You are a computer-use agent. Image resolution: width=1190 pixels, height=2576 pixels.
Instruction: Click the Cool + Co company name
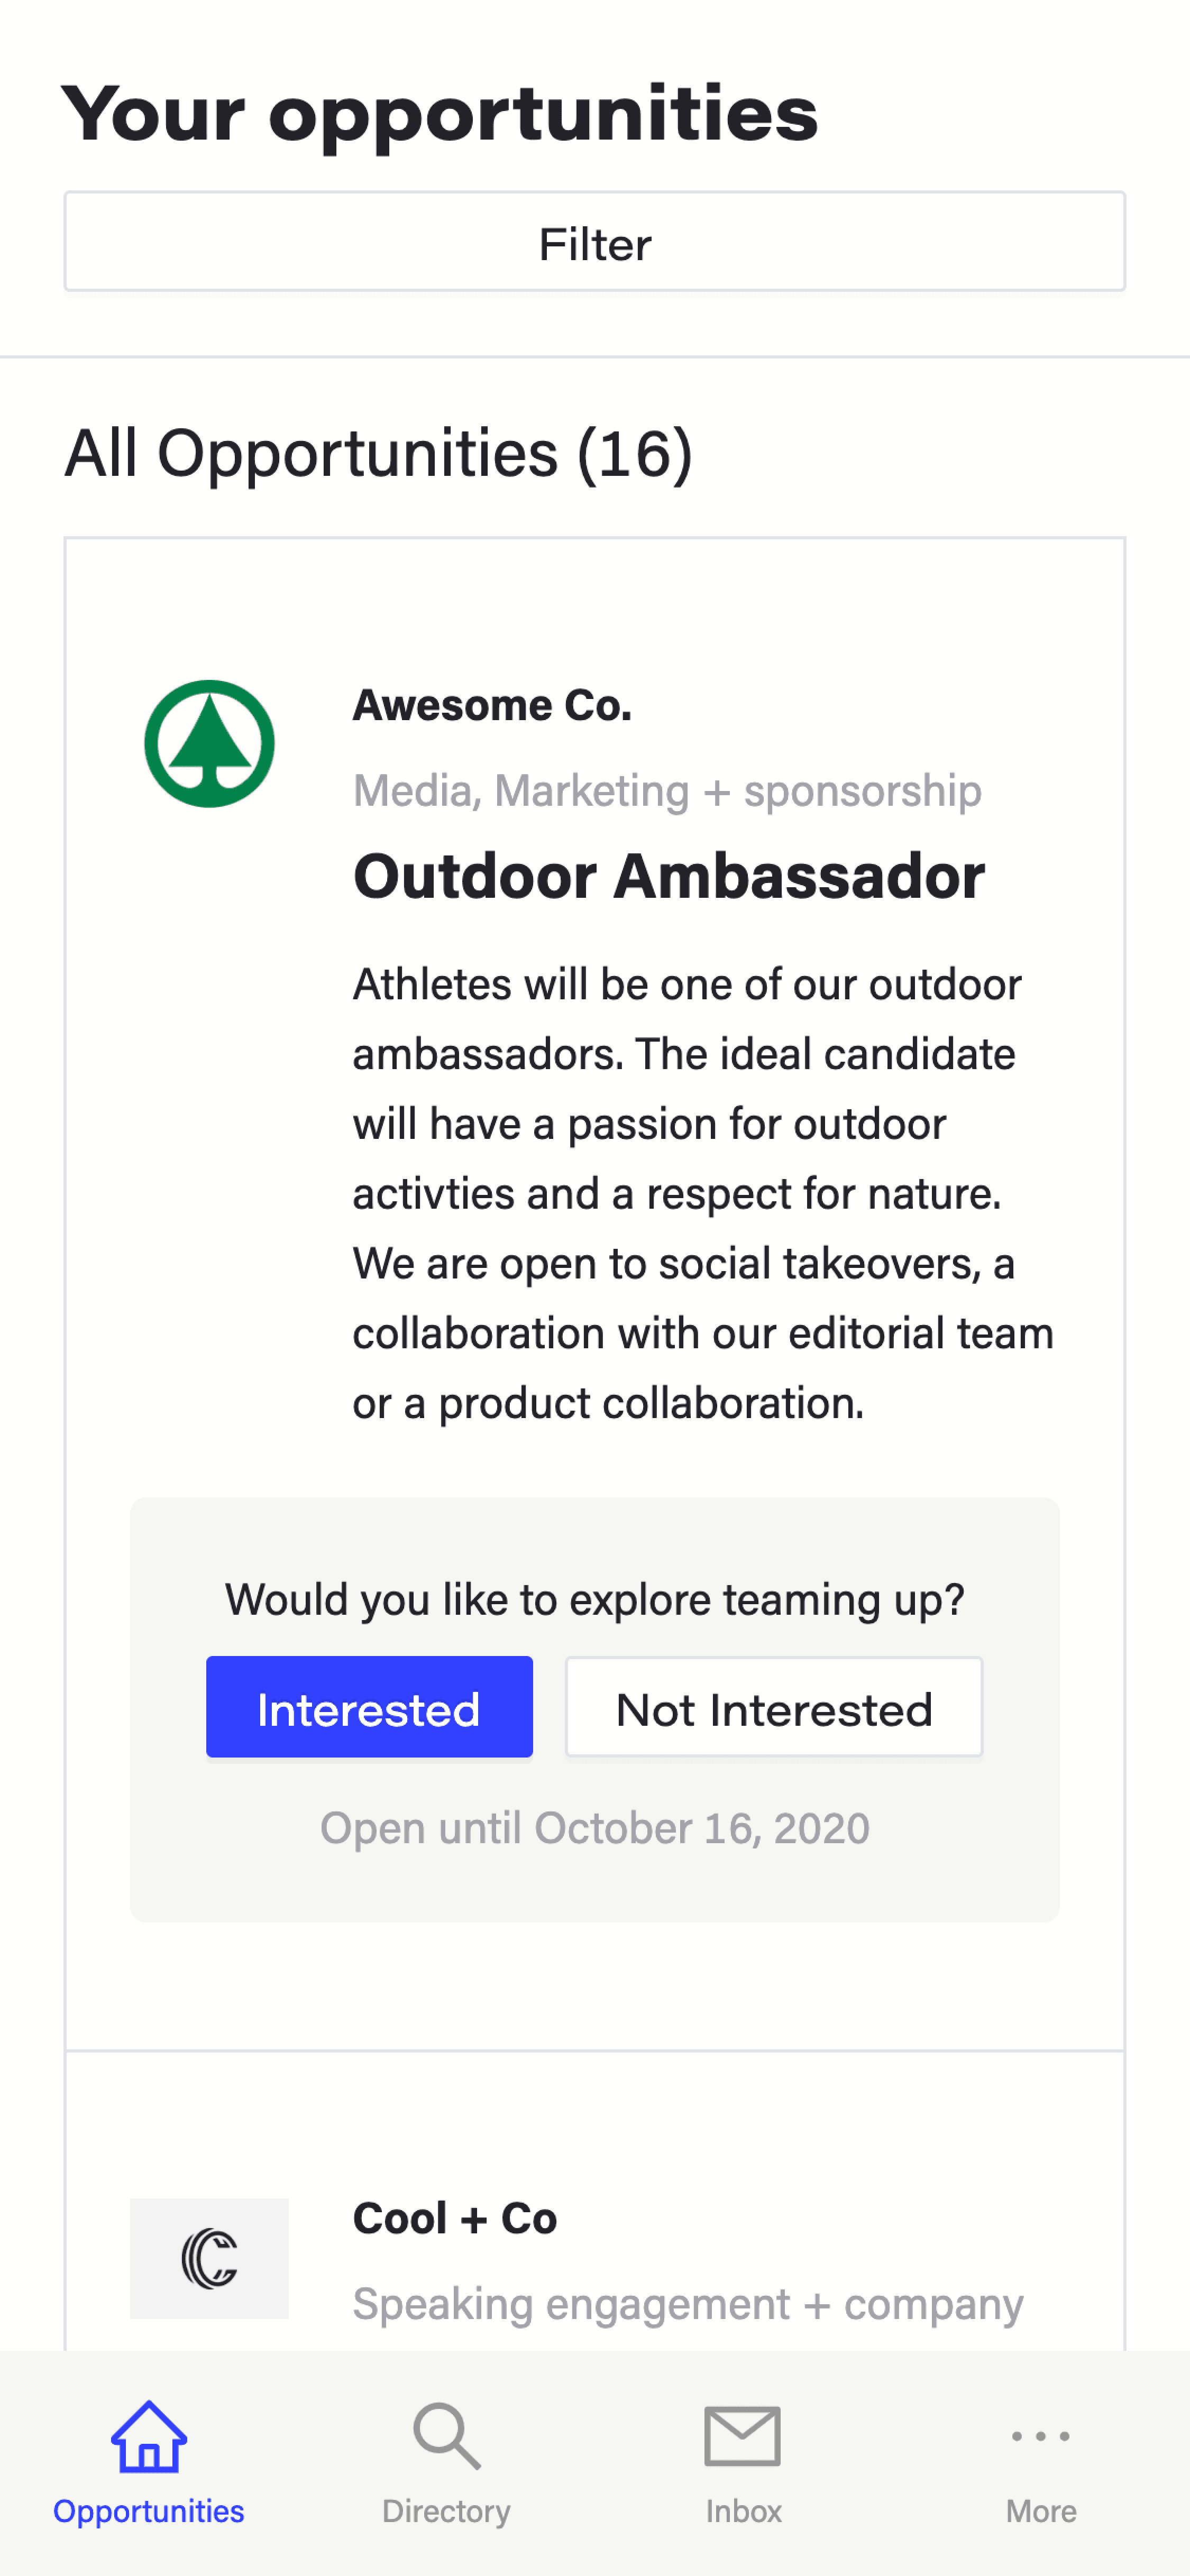[455, 2219]
